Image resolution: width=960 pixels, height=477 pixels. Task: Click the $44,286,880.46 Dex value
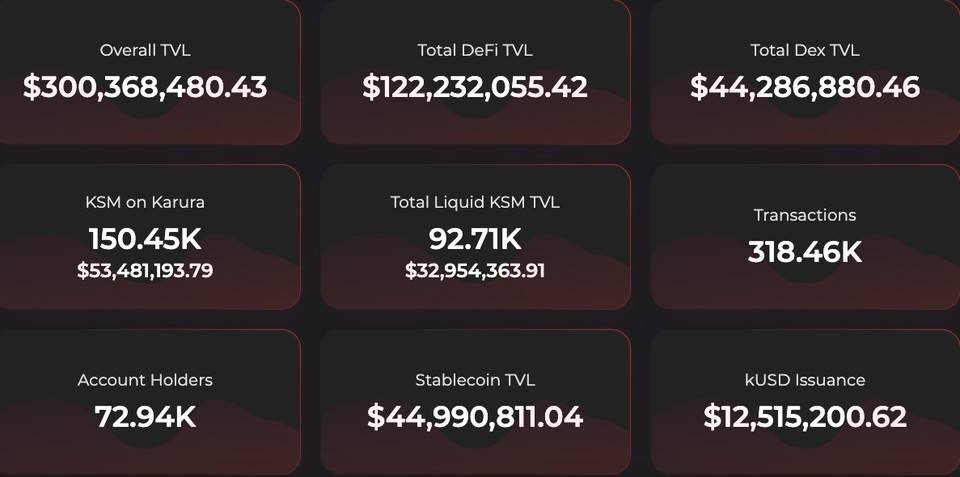805,87
